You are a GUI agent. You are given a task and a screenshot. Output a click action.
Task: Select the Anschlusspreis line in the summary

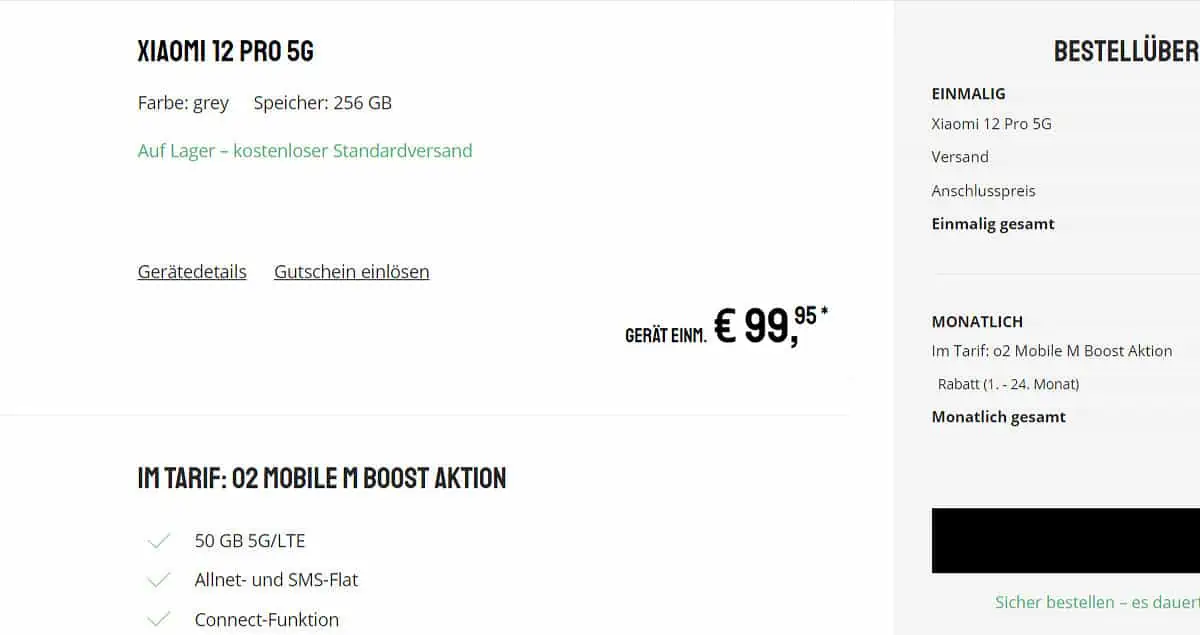point(983,190)
